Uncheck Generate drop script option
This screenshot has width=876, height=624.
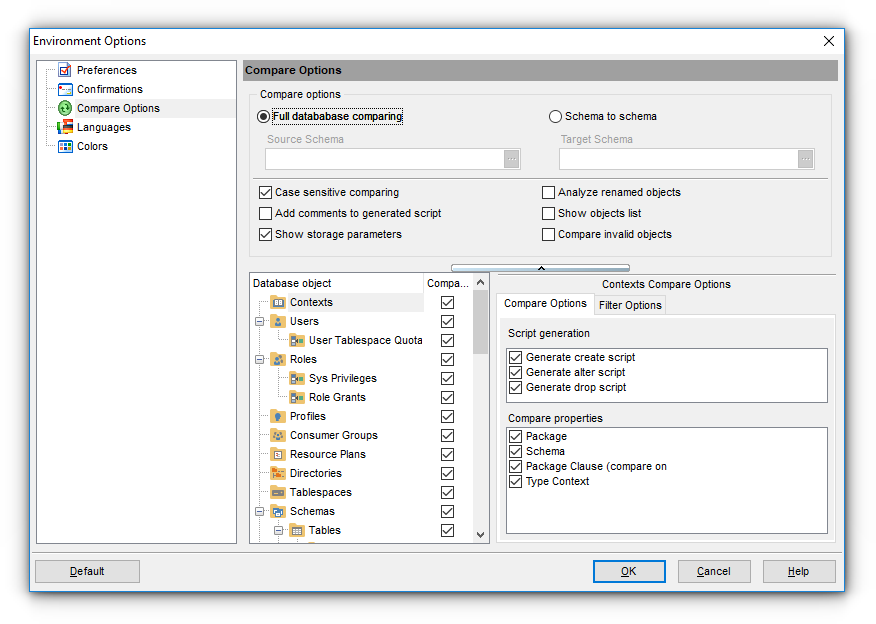[x=516, y=387]
